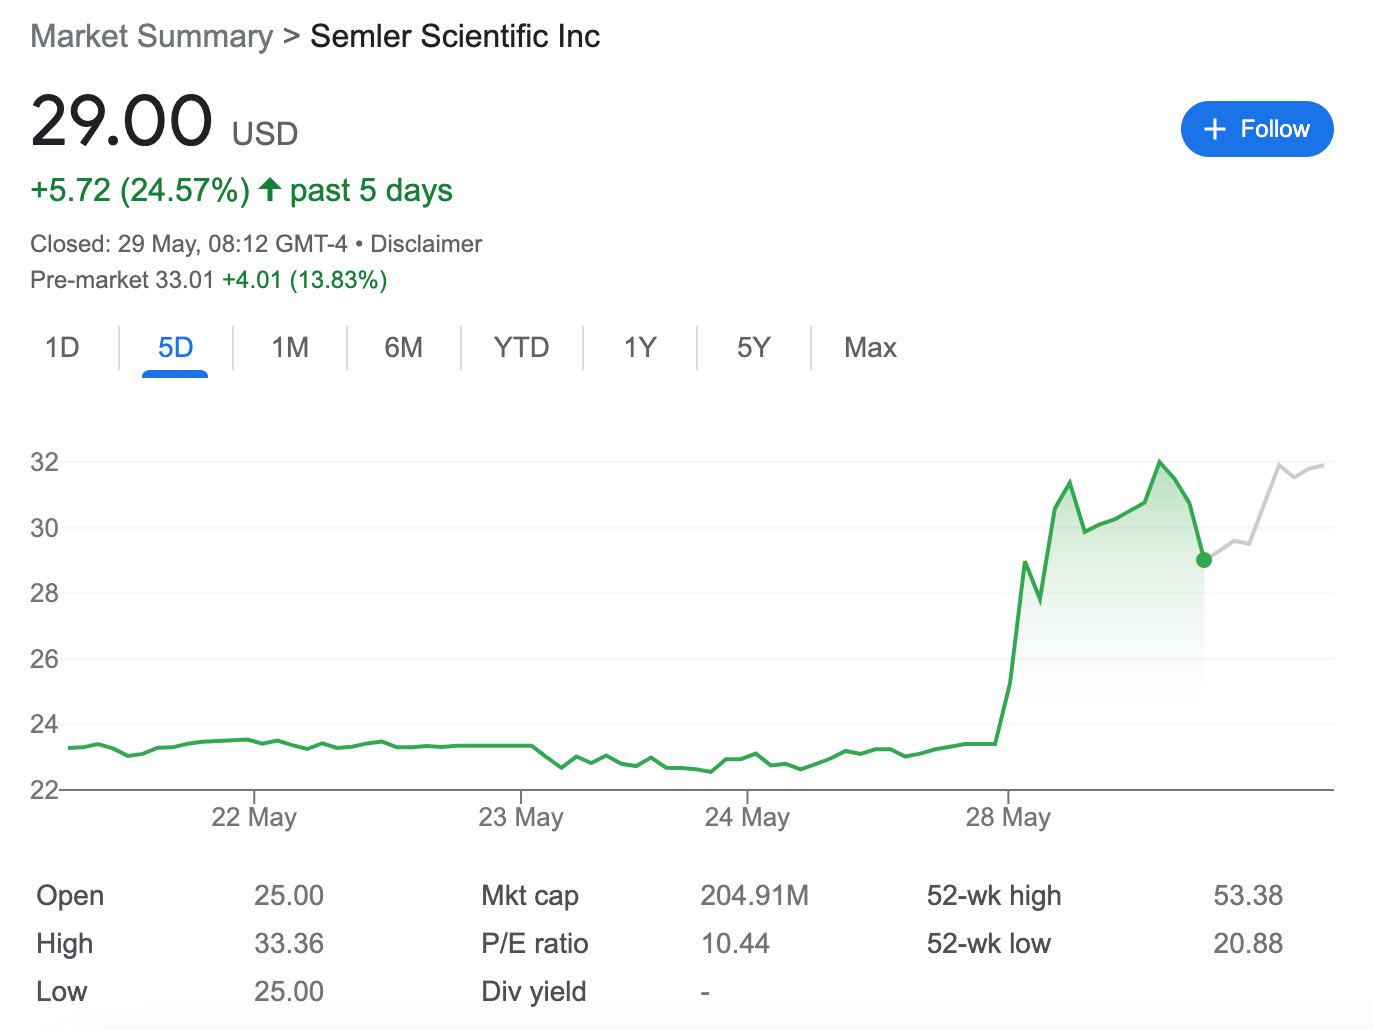Click the Pre-market 33.01 text
The width and height of the screenshot is (1374, 1030).
tap(122, 280)
